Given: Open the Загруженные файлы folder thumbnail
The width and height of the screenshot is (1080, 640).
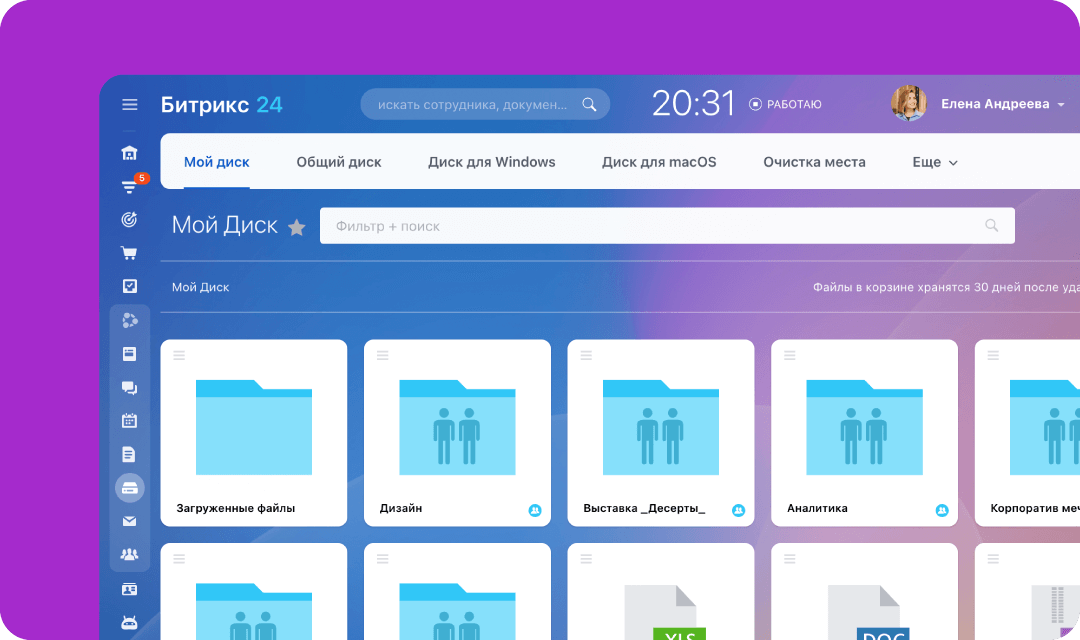Looking at the screenshot, I should point(253,427).
